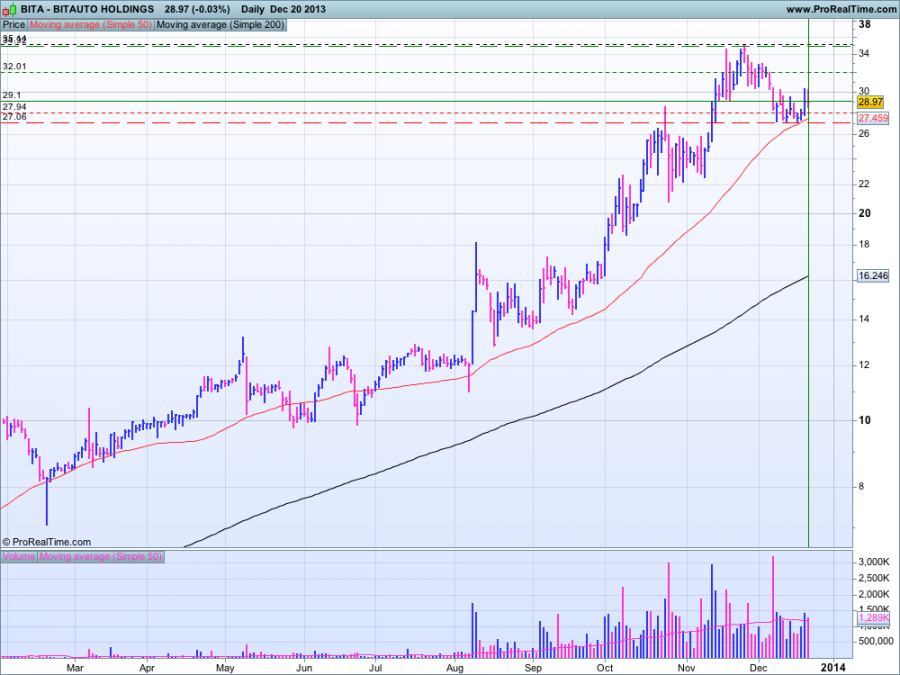Viewport: 900px width, 675px height.
Task: Click the Aug label on time axis
Action: click(455, 668)
